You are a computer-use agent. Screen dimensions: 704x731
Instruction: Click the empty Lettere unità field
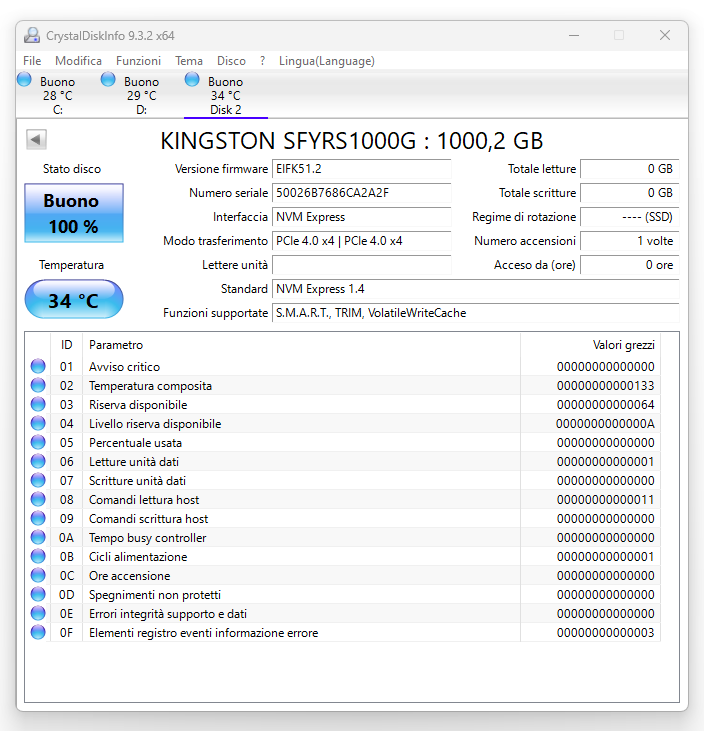(361, 265)
